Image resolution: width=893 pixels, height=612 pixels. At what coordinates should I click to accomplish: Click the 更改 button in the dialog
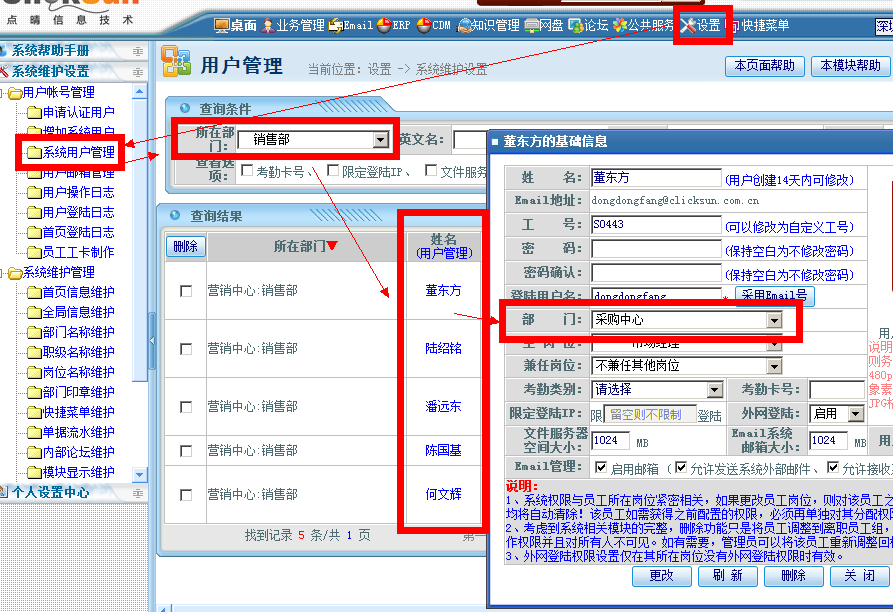tap(661, 576)
